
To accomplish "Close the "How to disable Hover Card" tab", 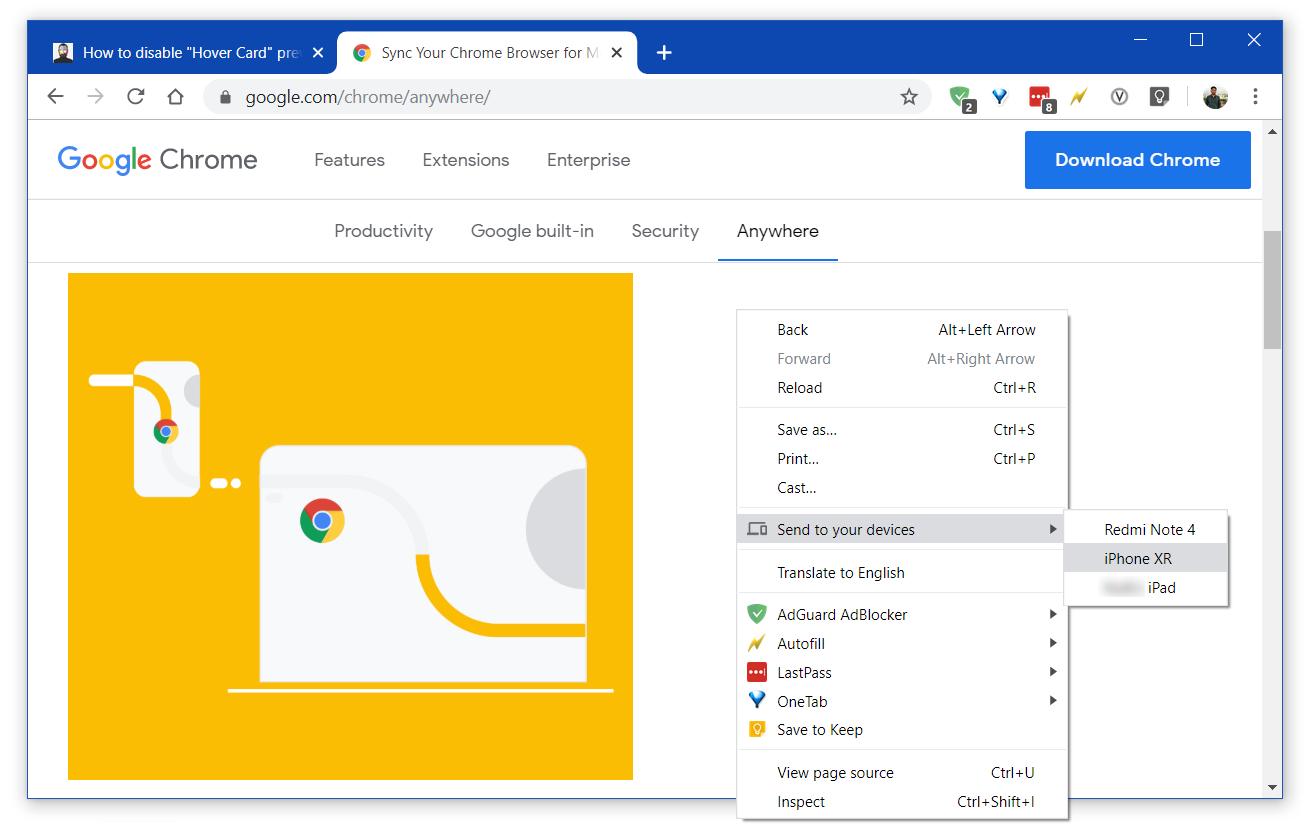I will [x=318, y=53].
